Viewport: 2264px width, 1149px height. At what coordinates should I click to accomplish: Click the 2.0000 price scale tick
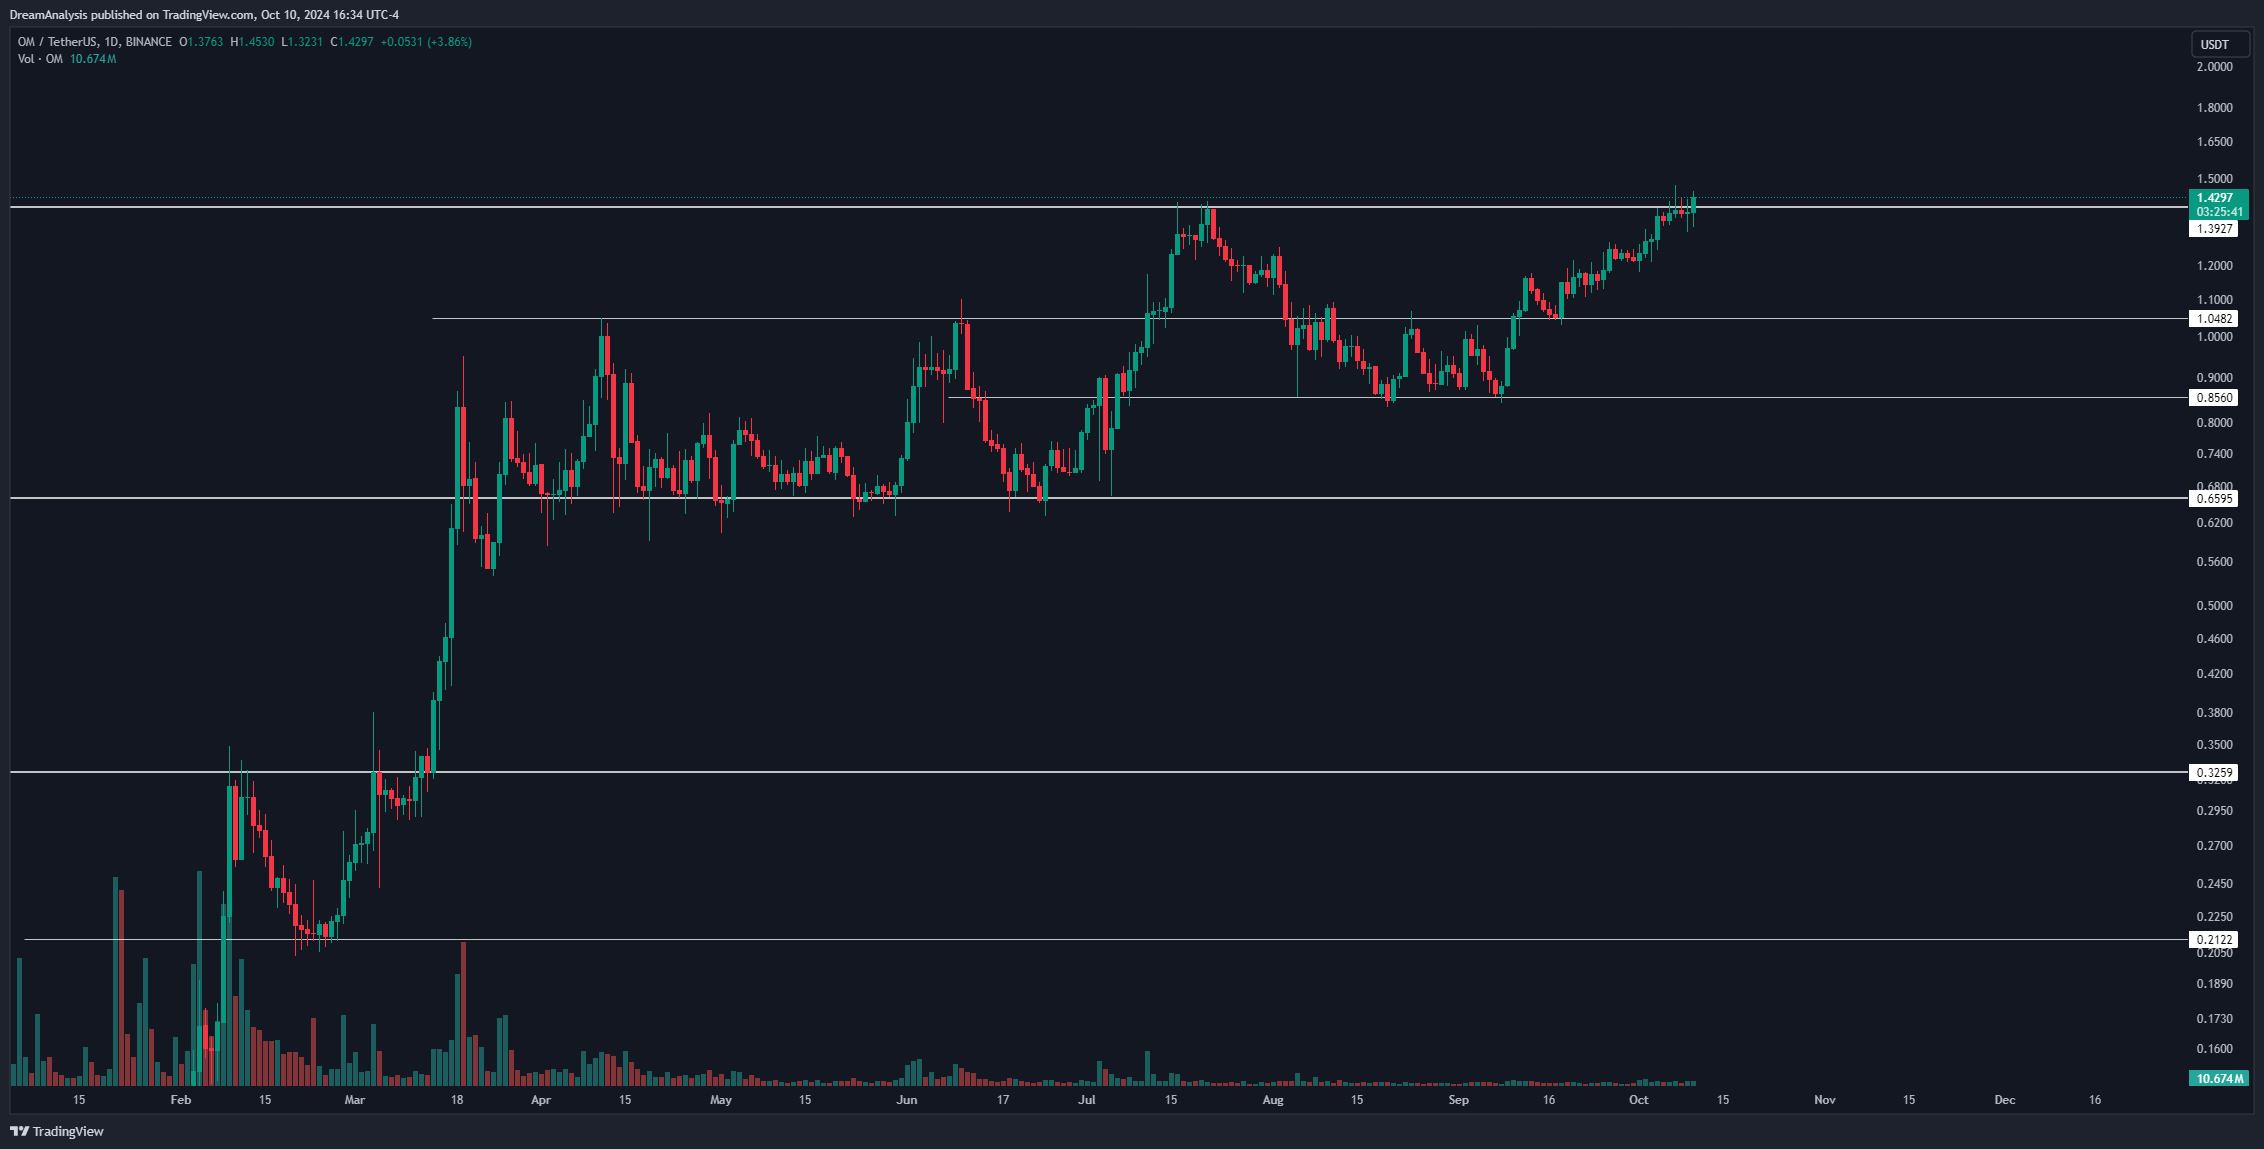pyautogui.click(x=2214, y=67)
